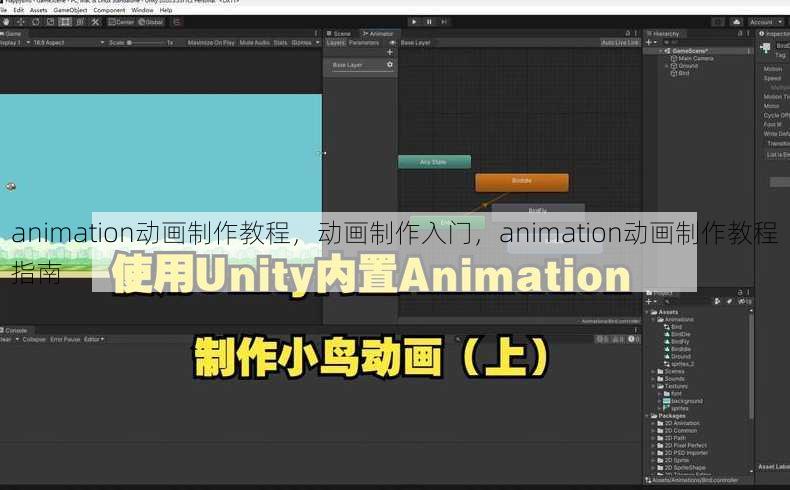Open the Window menu
This screenshot has height=490, width=790.
142,10
